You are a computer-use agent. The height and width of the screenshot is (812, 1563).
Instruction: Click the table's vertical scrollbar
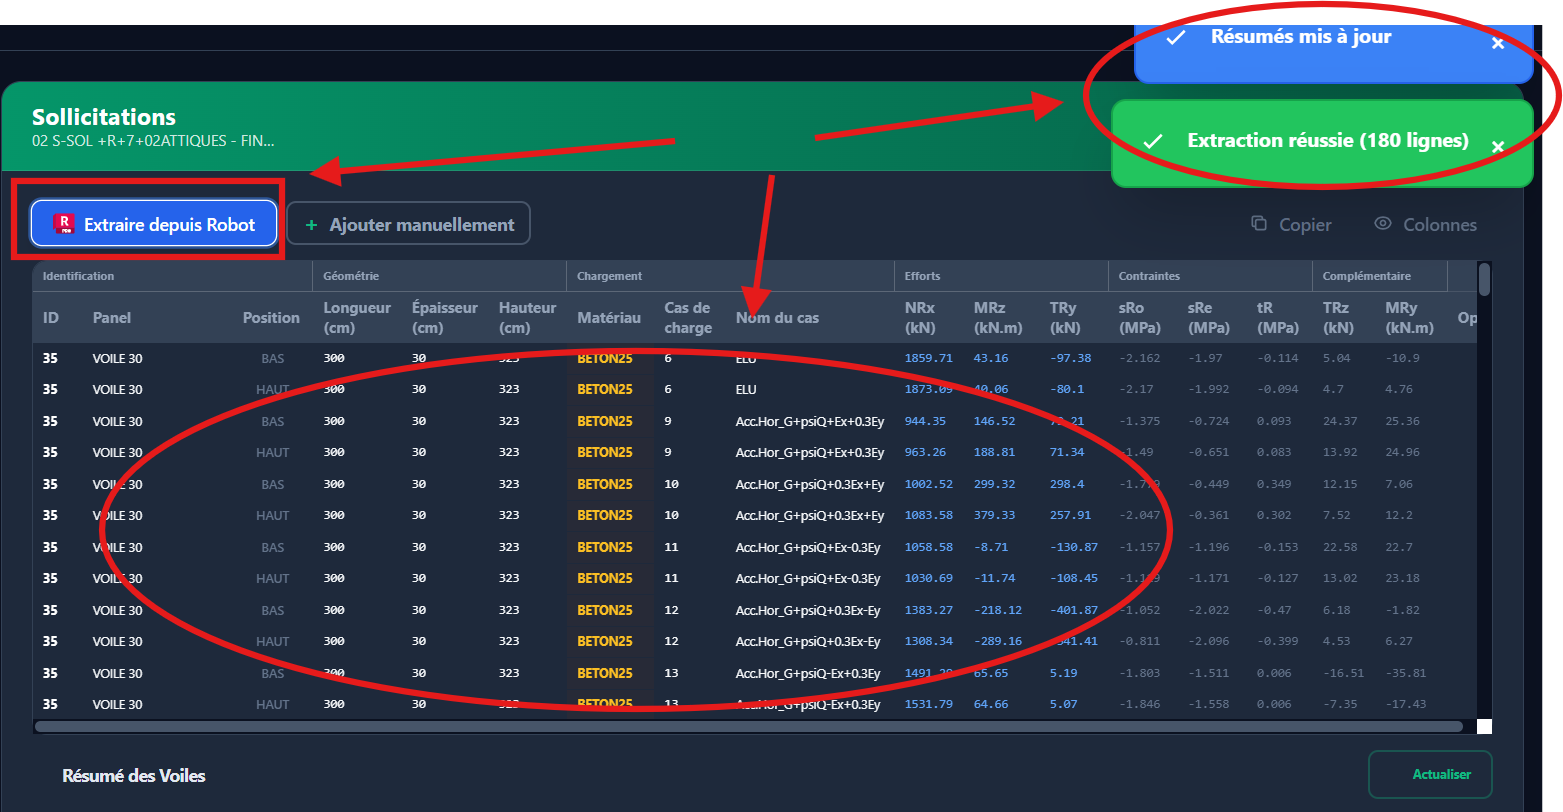(1484, 279)
